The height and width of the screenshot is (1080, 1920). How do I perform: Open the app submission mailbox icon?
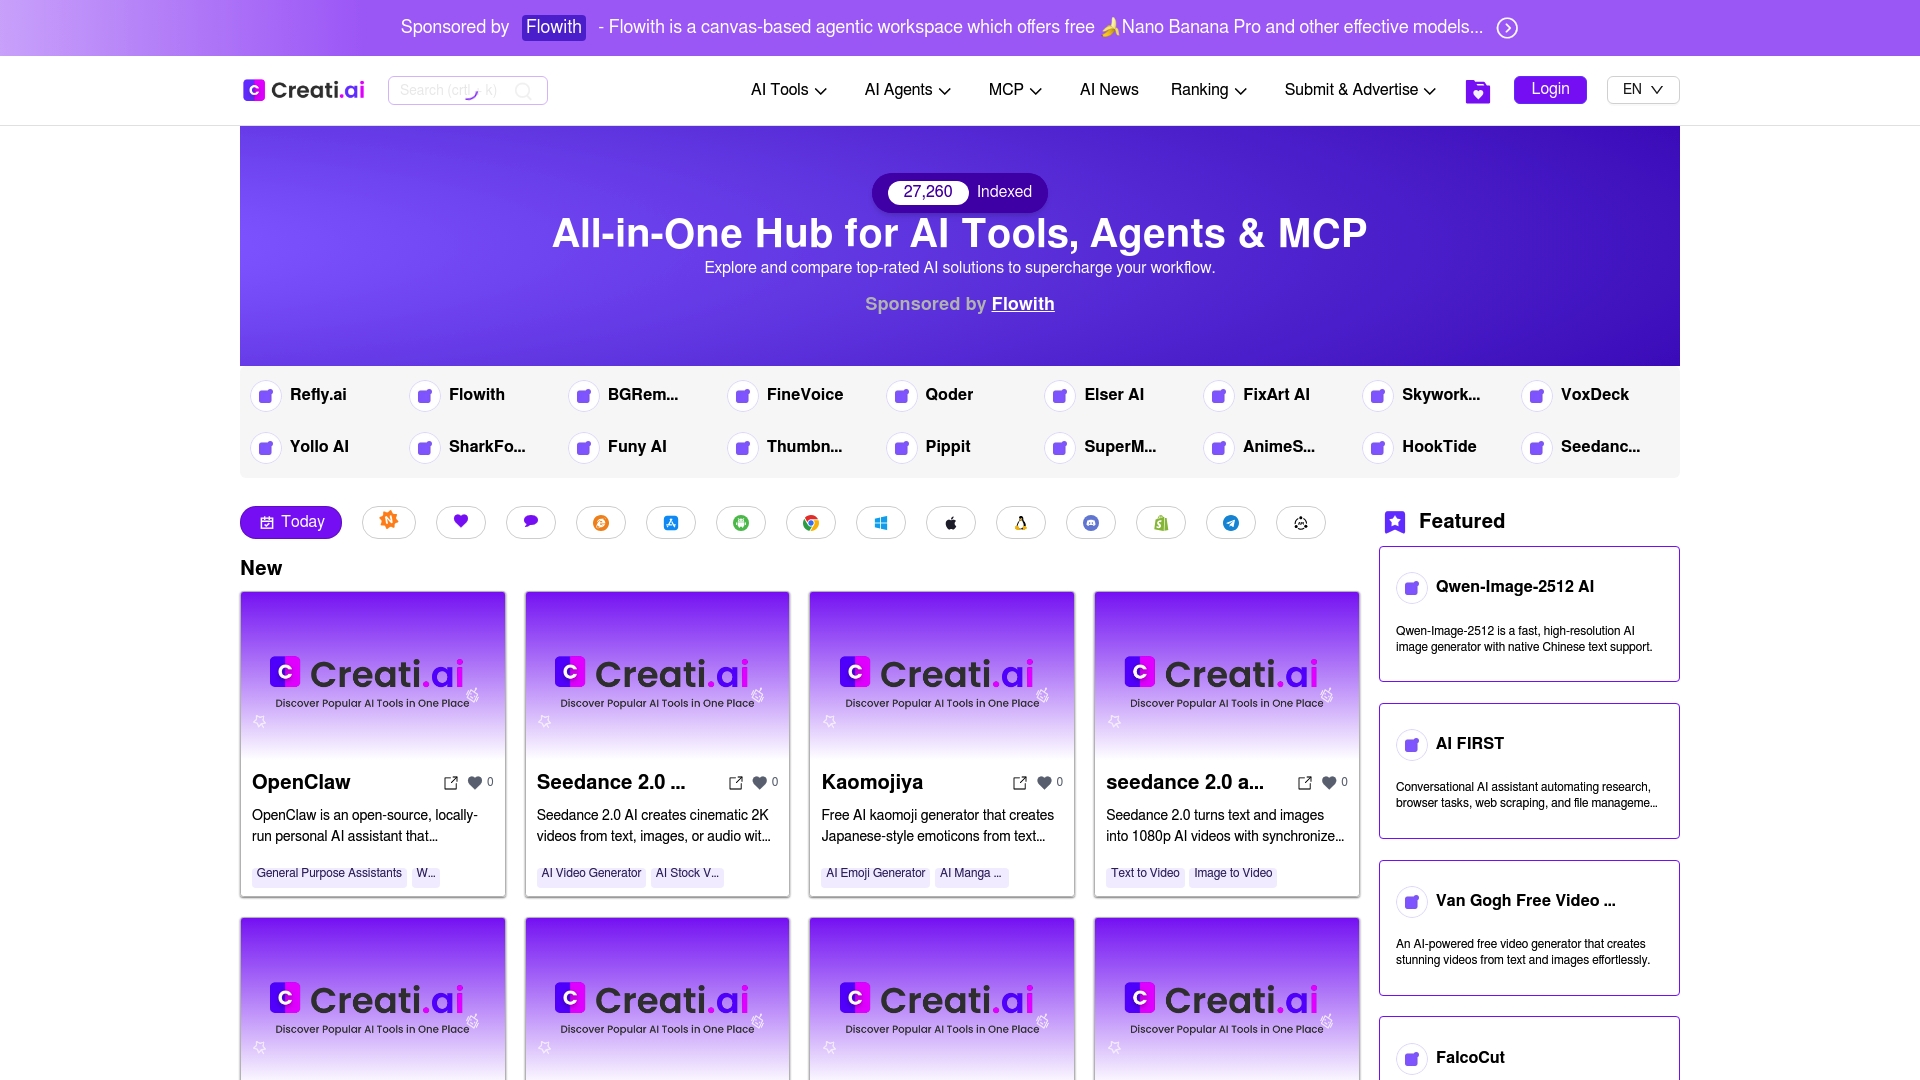[x=1478, y=90]
